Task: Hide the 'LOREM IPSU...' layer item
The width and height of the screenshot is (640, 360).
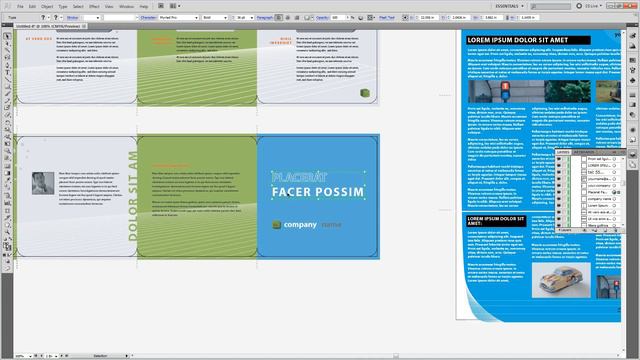Action: (x=559, y=165)
